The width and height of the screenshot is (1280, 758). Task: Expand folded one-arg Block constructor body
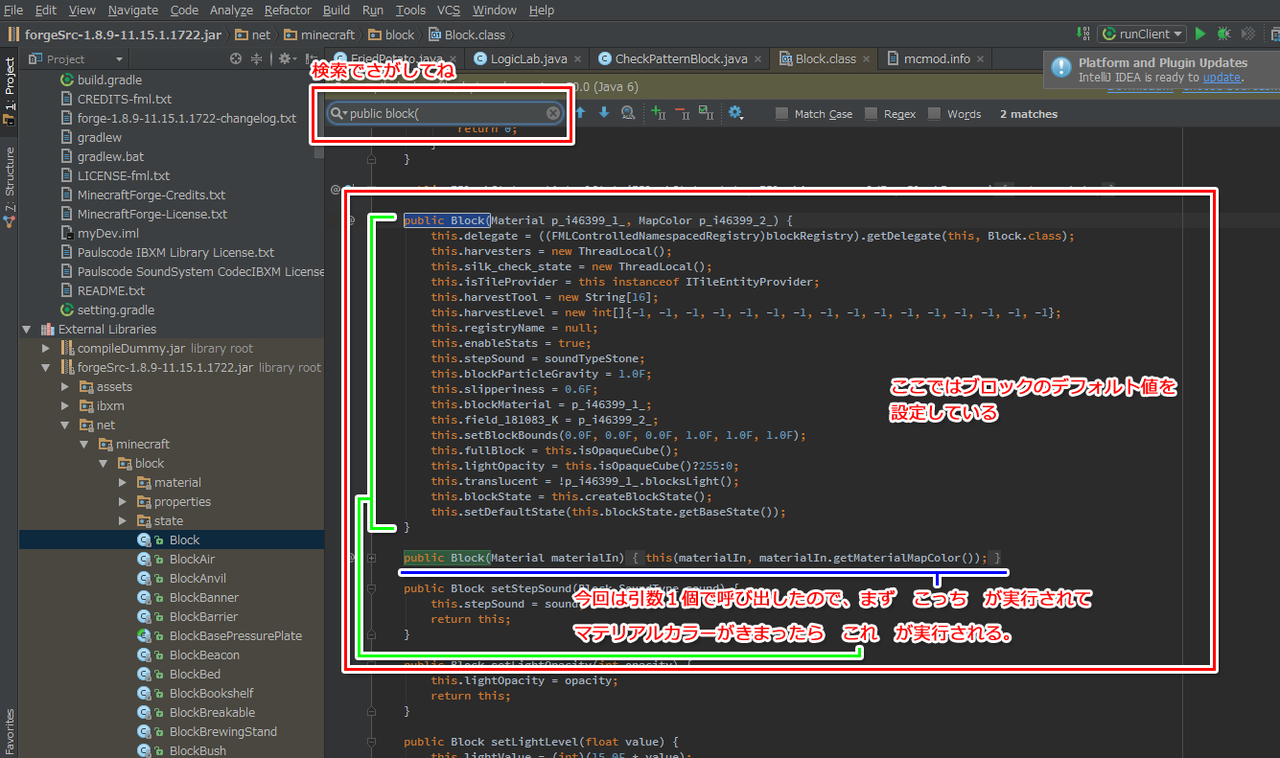pyautogui.click(x=371, y=558)
